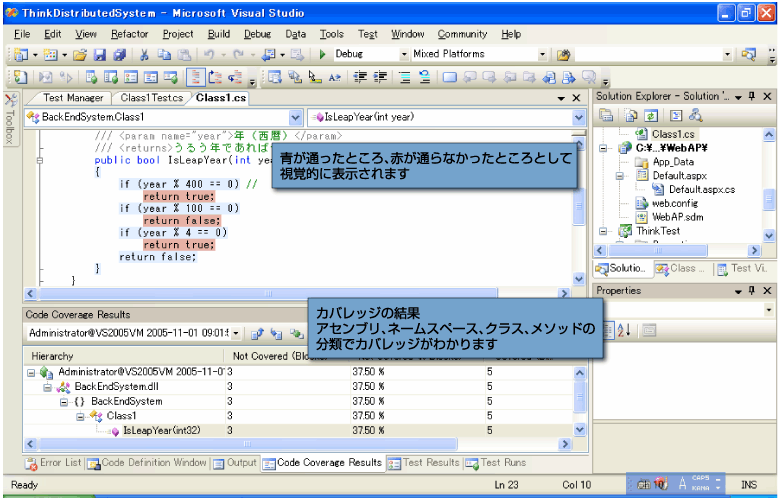Viewport: 780px width, 500px height.
Task: Open the coverage run selection dropdown
Action: click(x=236, y=333)
